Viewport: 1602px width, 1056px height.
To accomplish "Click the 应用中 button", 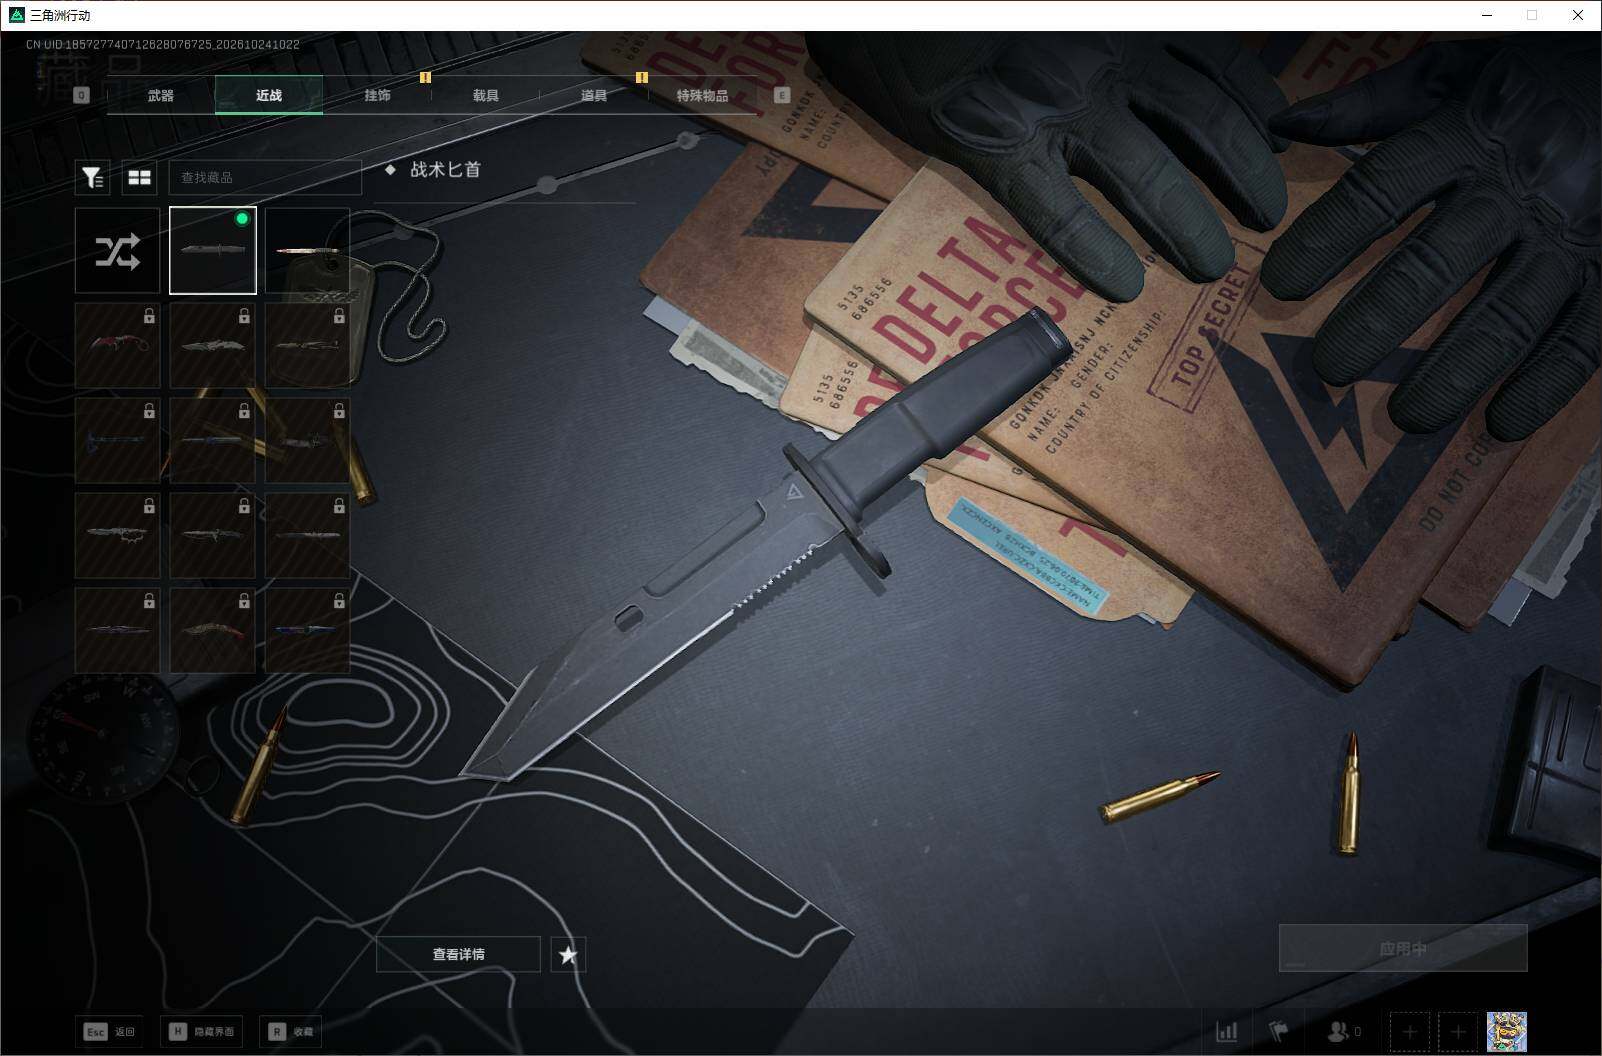I will 1403,948.
